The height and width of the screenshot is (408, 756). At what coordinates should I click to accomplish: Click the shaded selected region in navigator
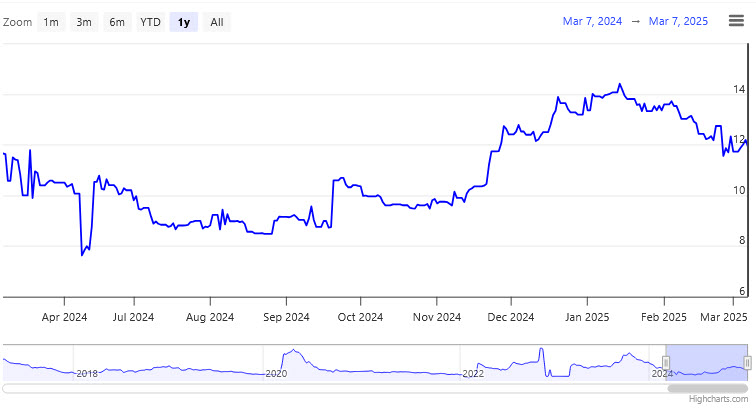click(x=706, y=362)
